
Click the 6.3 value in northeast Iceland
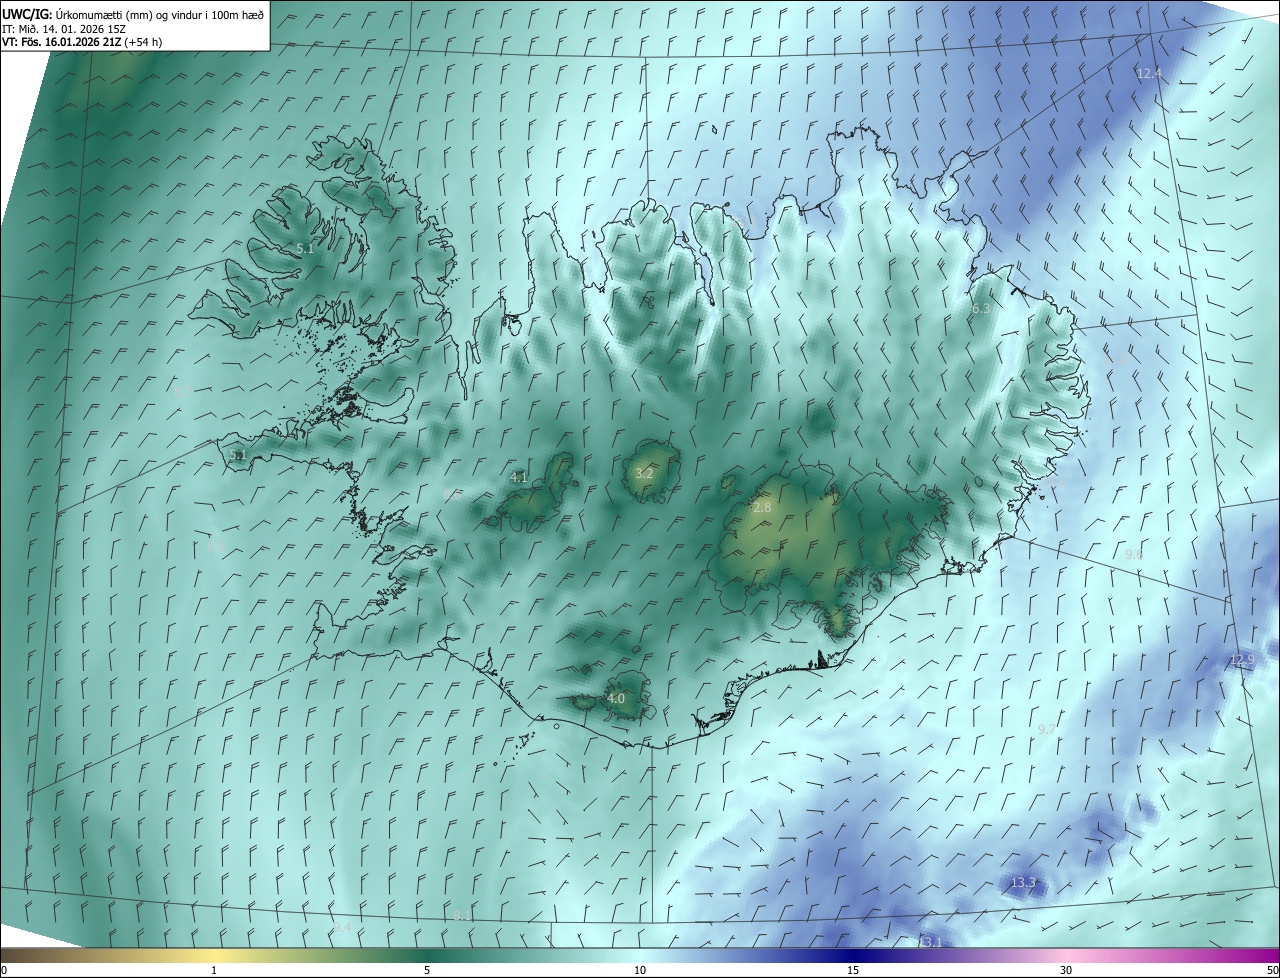click(981, 309)
